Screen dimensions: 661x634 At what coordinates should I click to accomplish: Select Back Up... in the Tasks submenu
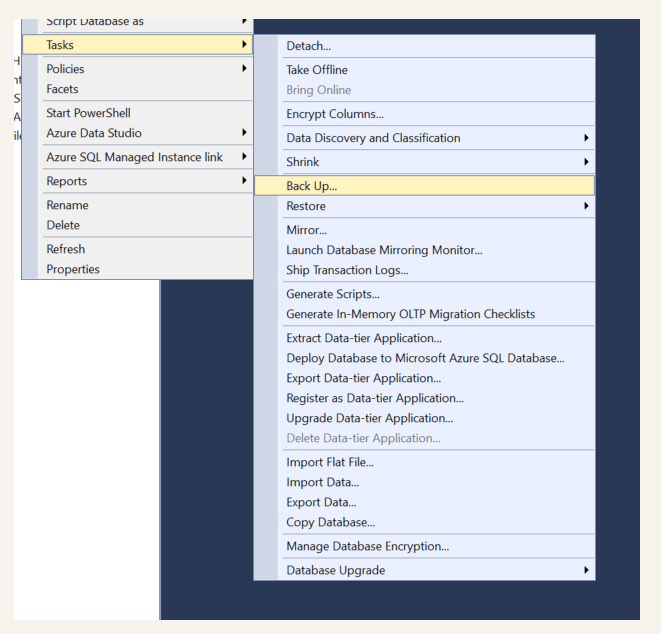point(425,186)
